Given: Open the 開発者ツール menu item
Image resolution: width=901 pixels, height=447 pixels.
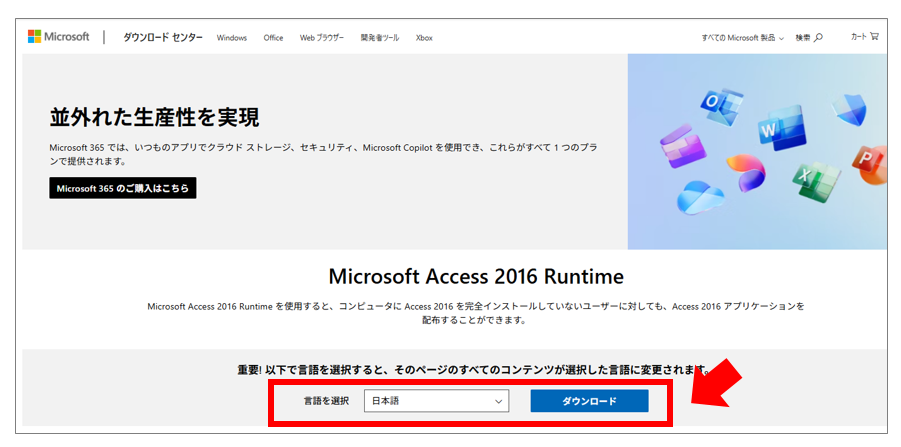Looking at the screenshot, I should coord(380,38).
